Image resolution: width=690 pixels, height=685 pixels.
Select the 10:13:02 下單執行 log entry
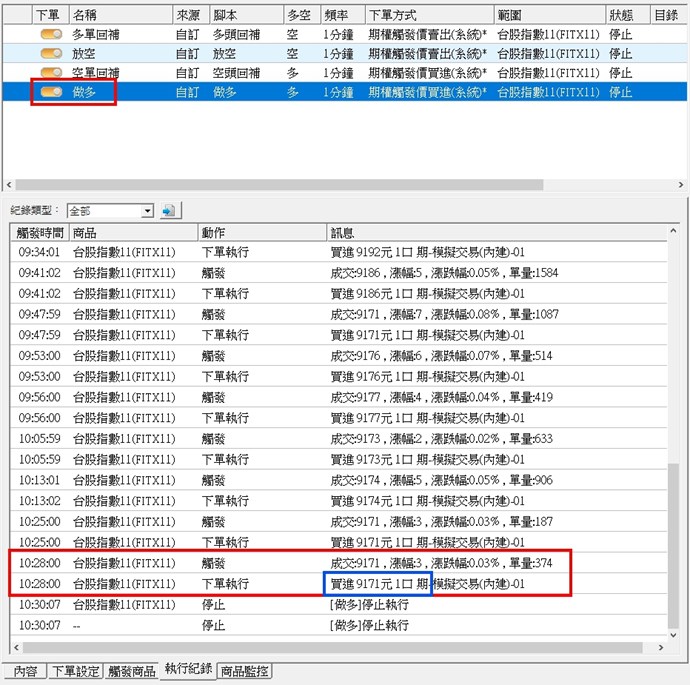pos(339,501)
